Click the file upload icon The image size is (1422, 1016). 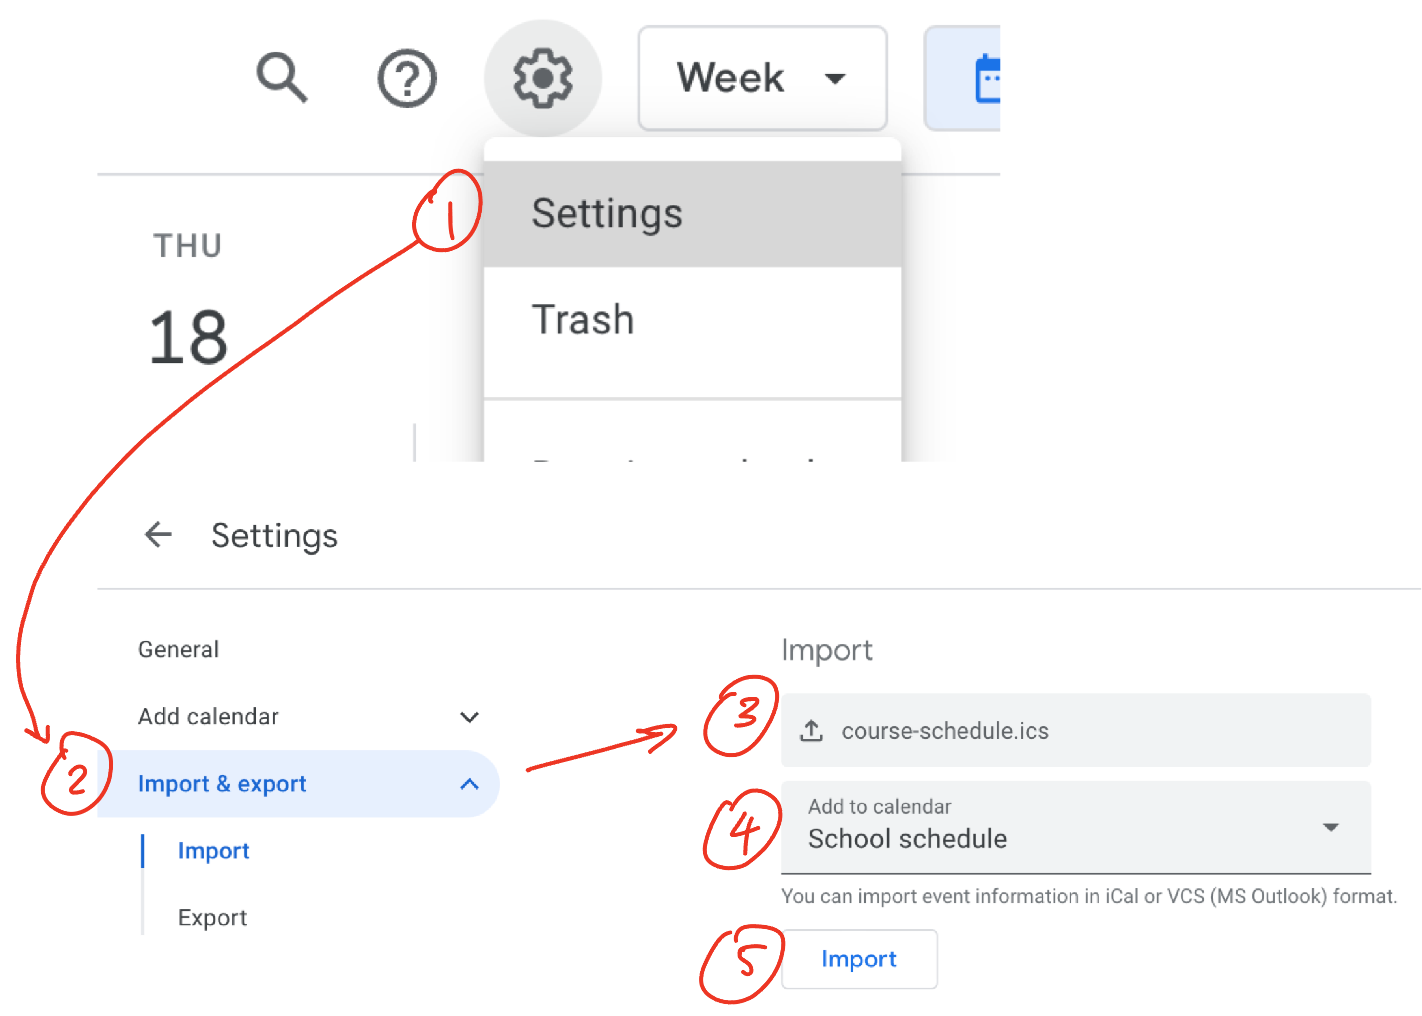click(811, 730)
